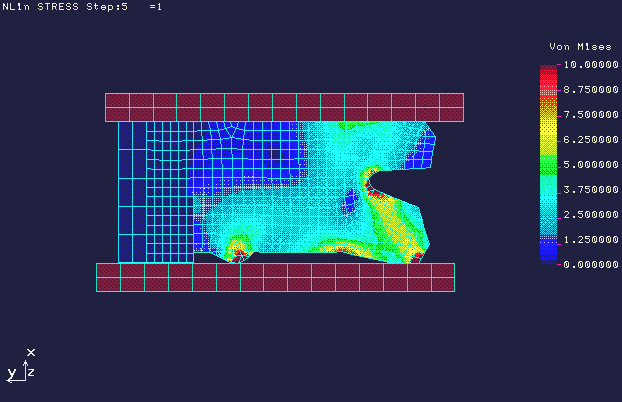Click the high-stress notch tip in the mesh

tap(371, 186)
